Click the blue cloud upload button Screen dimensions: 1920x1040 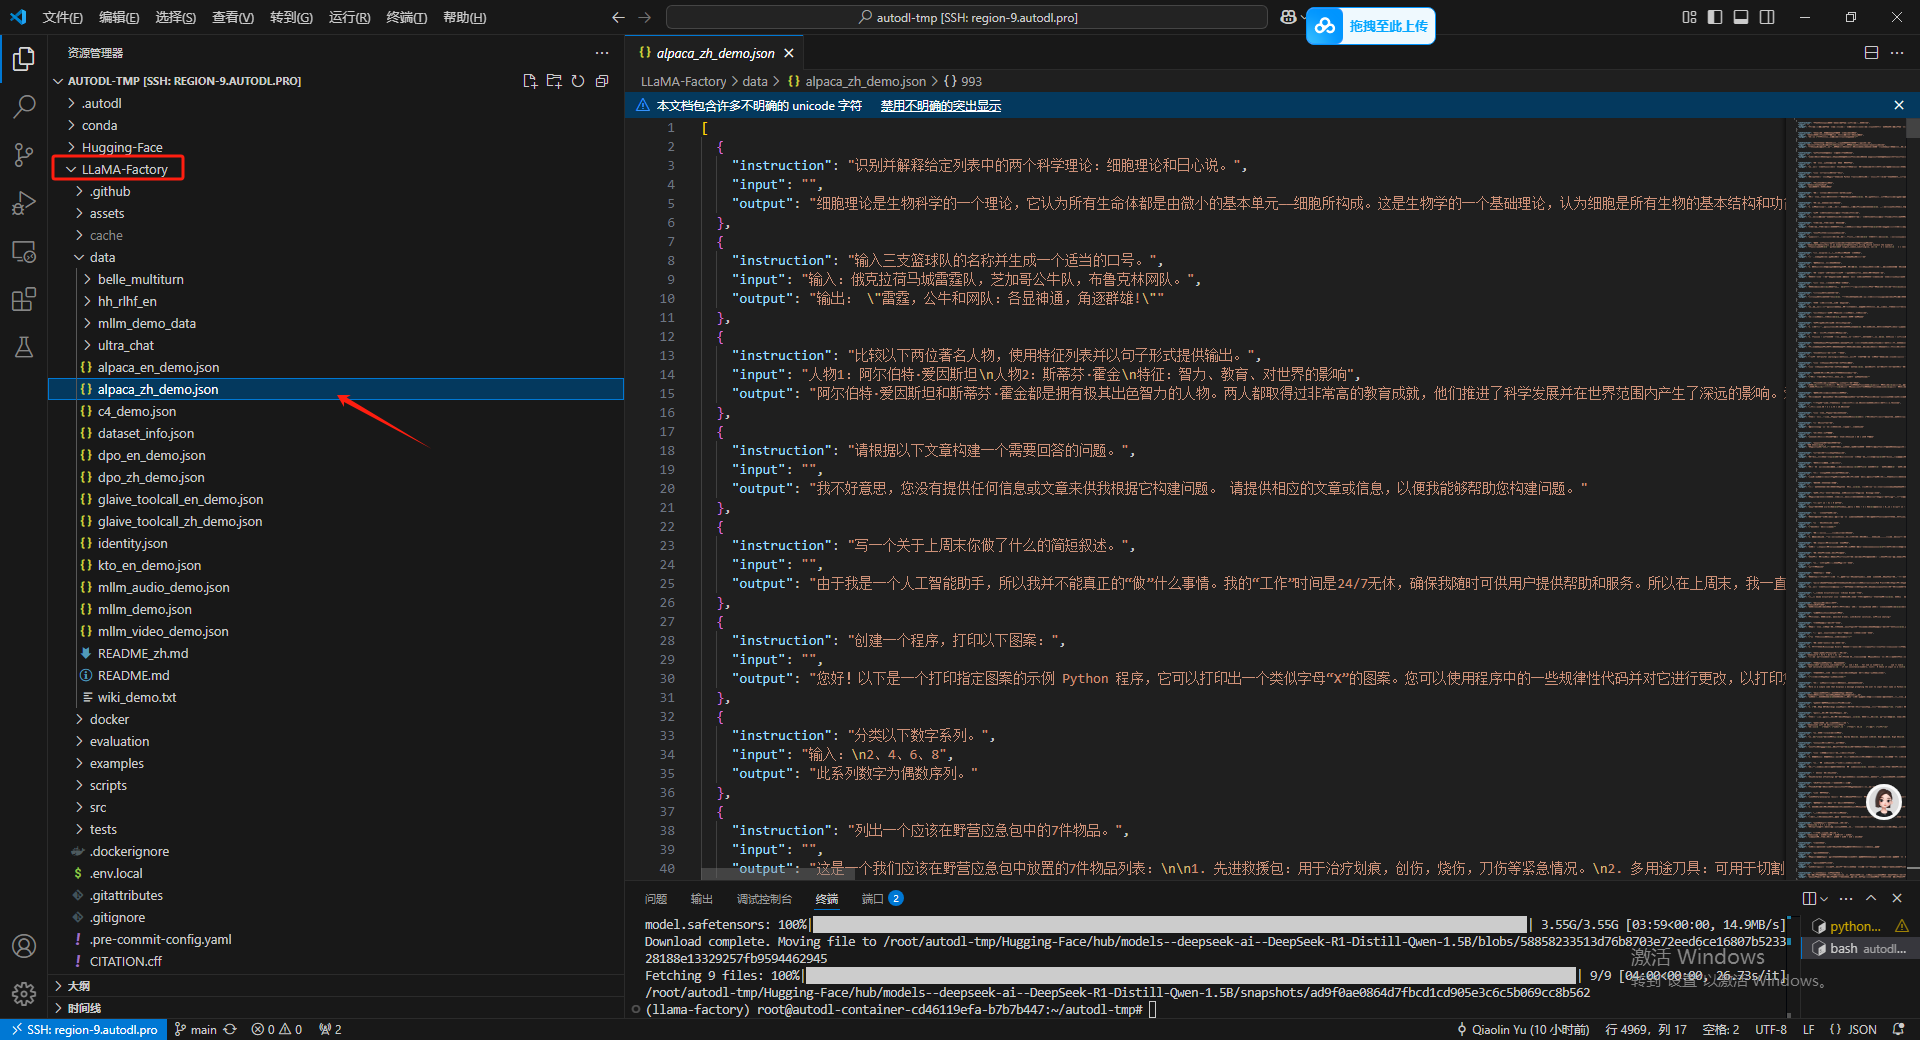1370,26
